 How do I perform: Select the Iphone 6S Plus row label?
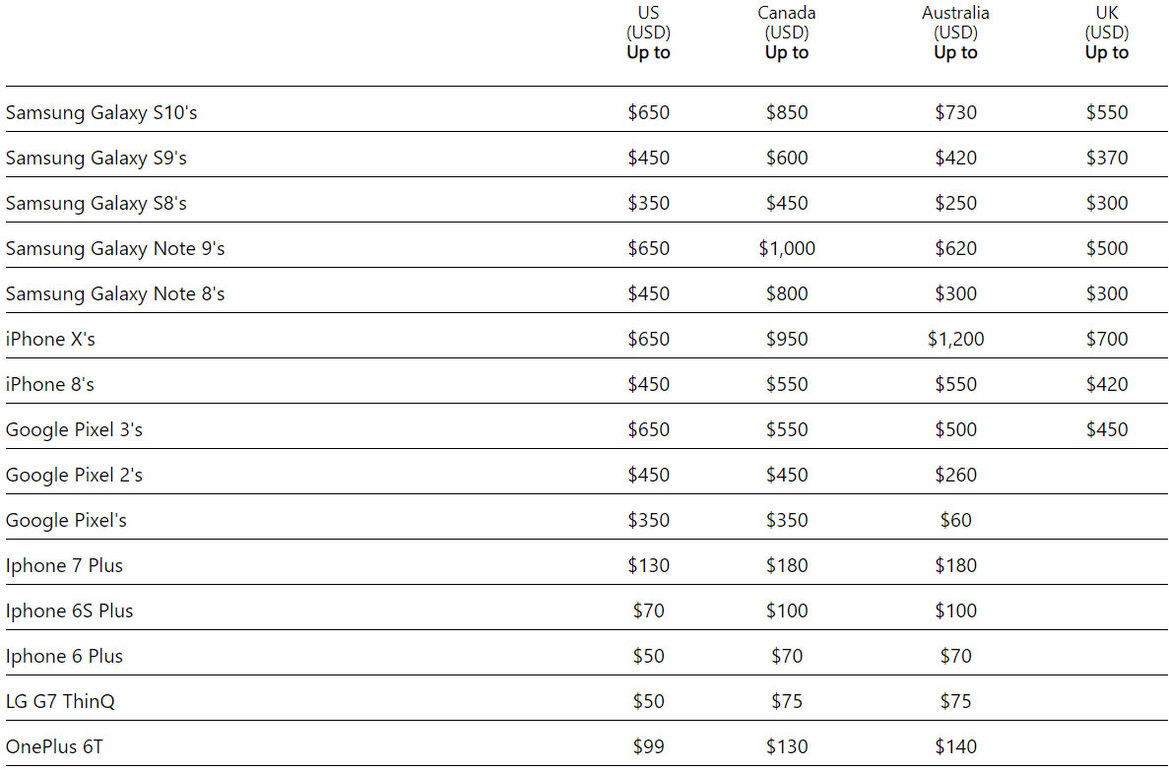69,611
